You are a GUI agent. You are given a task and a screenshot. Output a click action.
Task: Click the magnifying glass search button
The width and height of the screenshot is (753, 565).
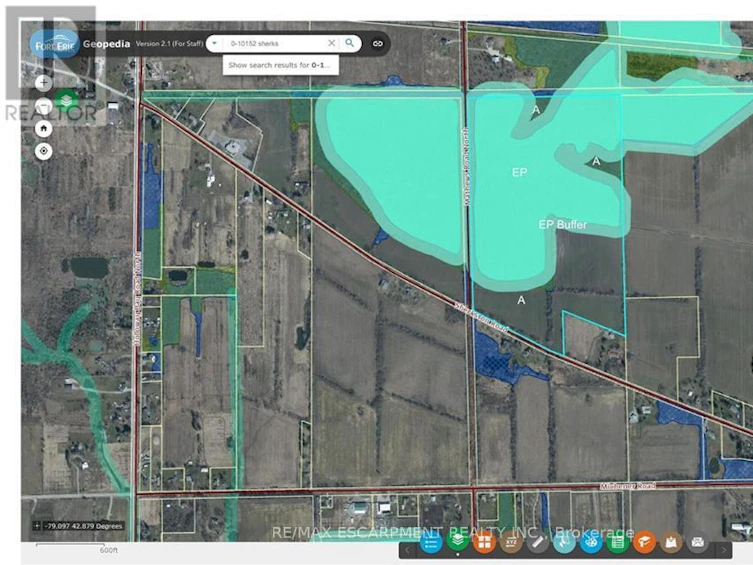350,43
